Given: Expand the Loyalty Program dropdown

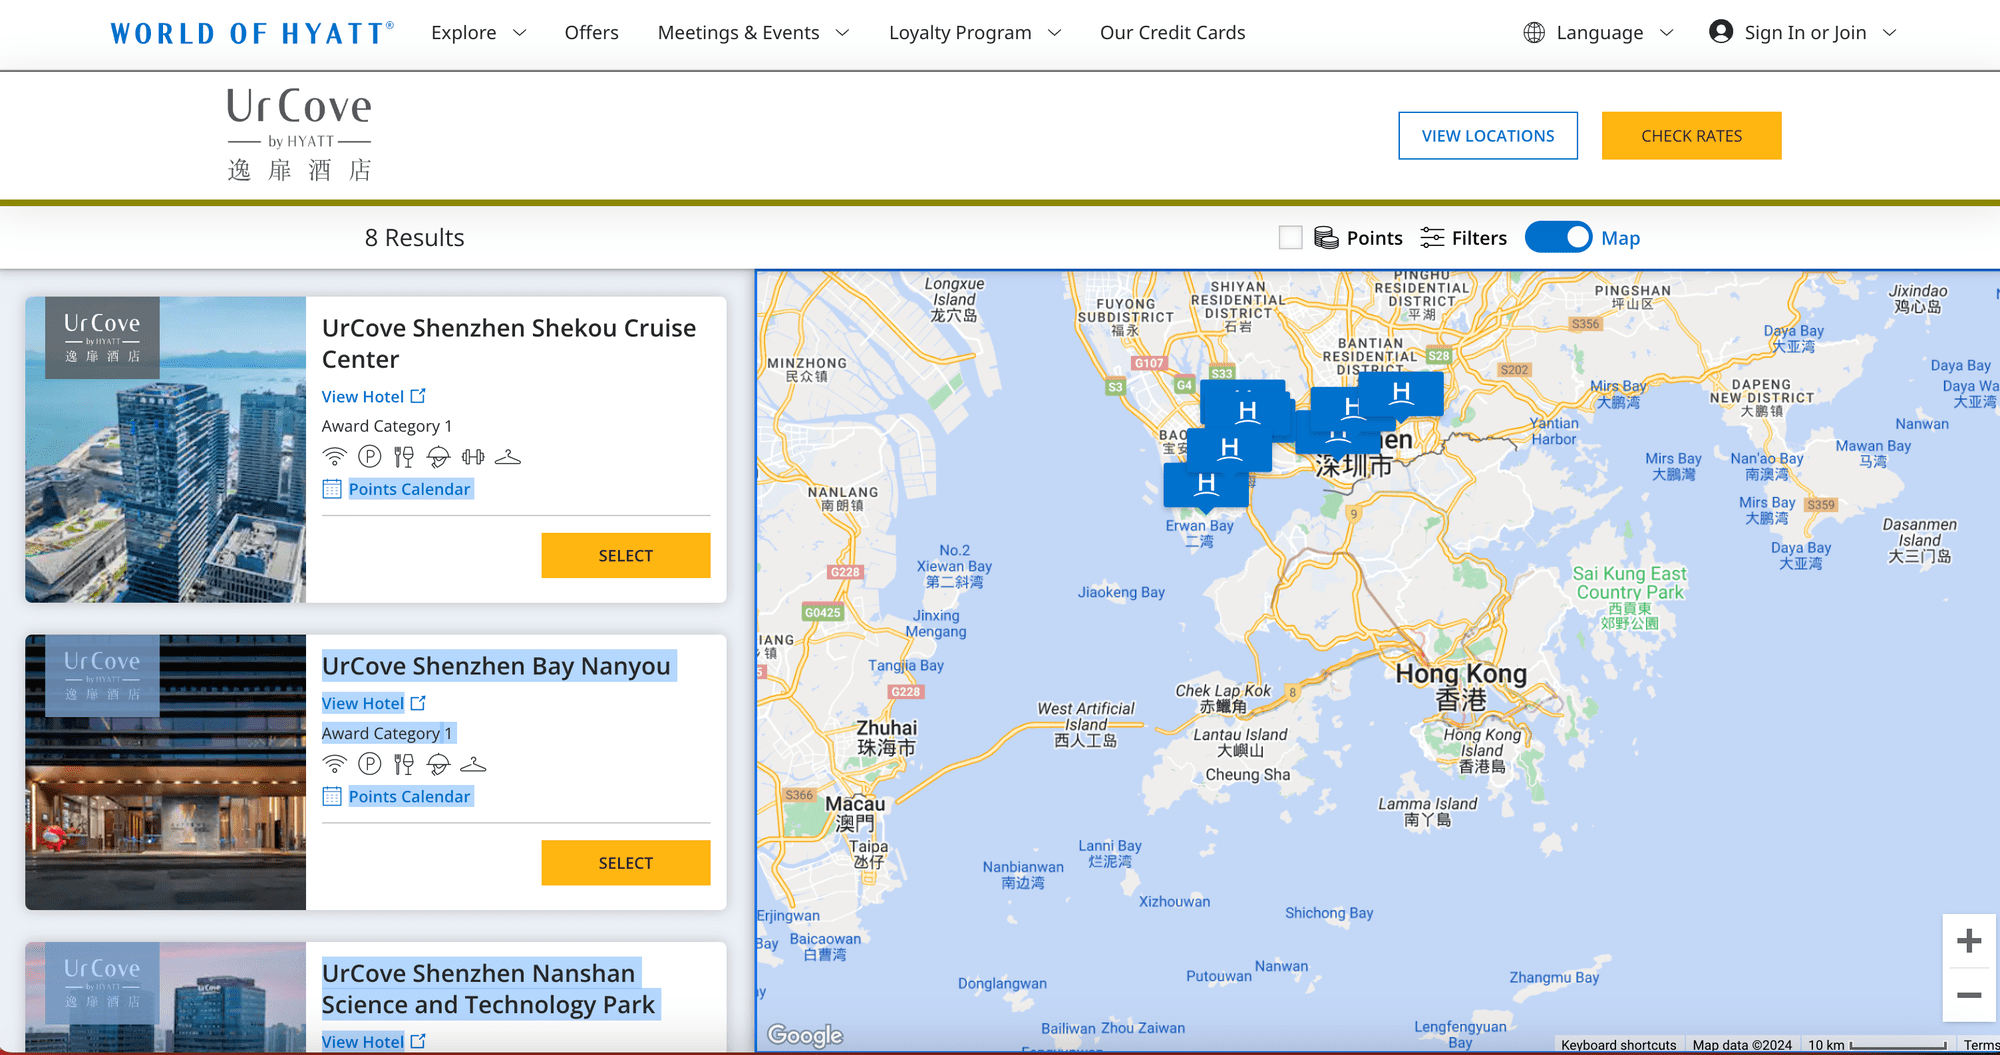Looking at the screenshot, I should 974,33.
